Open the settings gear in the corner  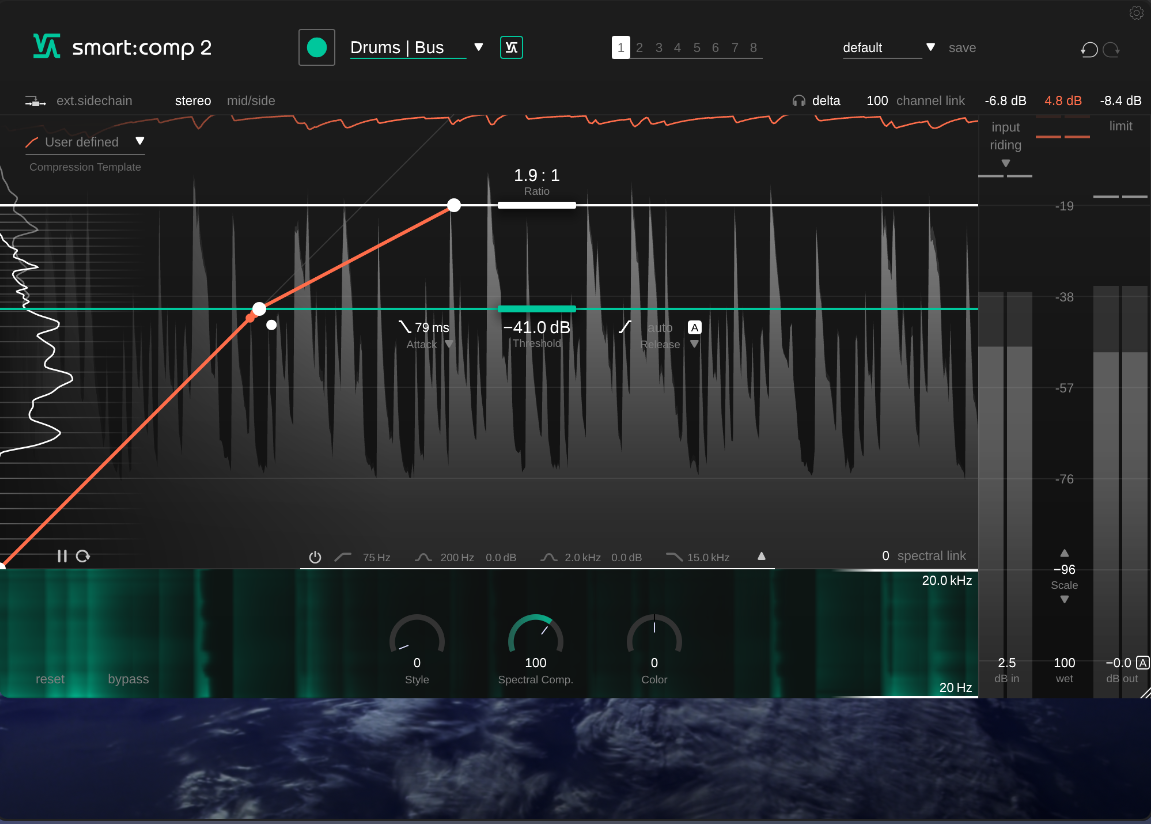click(x=1136, y=13)
